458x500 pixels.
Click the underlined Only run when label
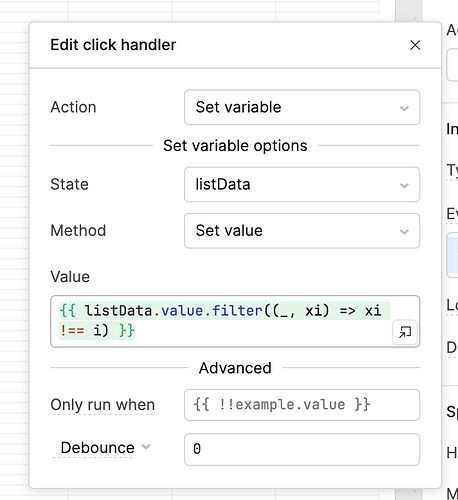point(103,405)
